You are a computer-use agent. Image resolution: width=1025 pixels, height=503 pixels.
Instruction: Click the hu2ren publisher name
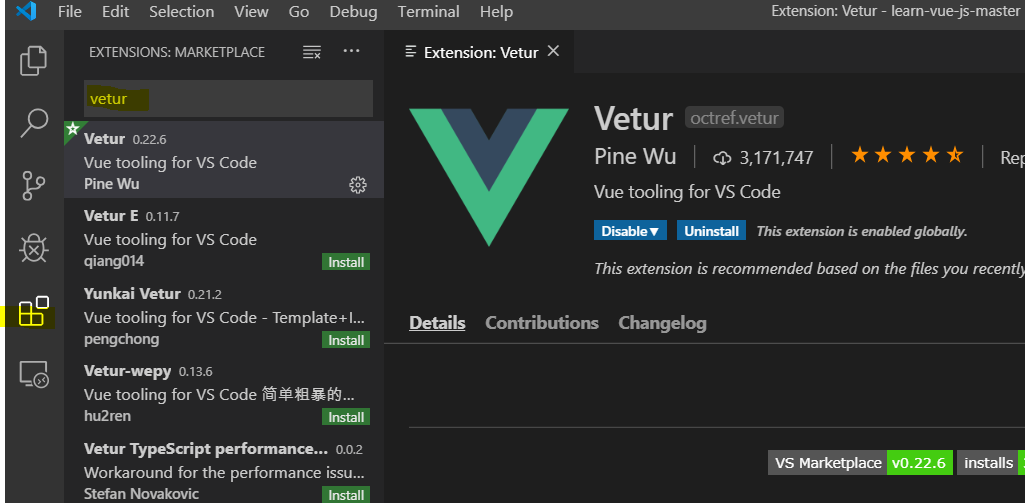coord(108,416)
